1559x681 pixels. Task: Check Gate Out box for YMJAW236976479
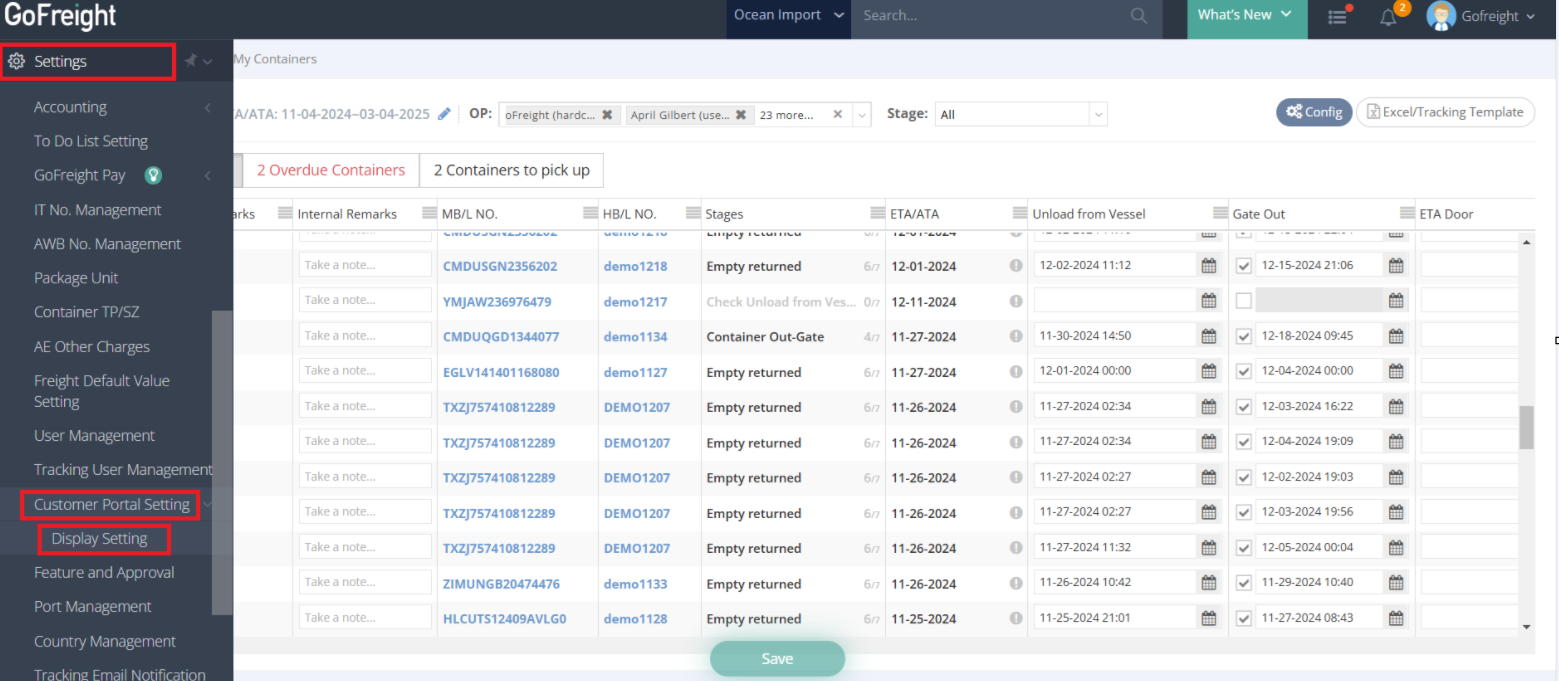(x=1243, y=301)
